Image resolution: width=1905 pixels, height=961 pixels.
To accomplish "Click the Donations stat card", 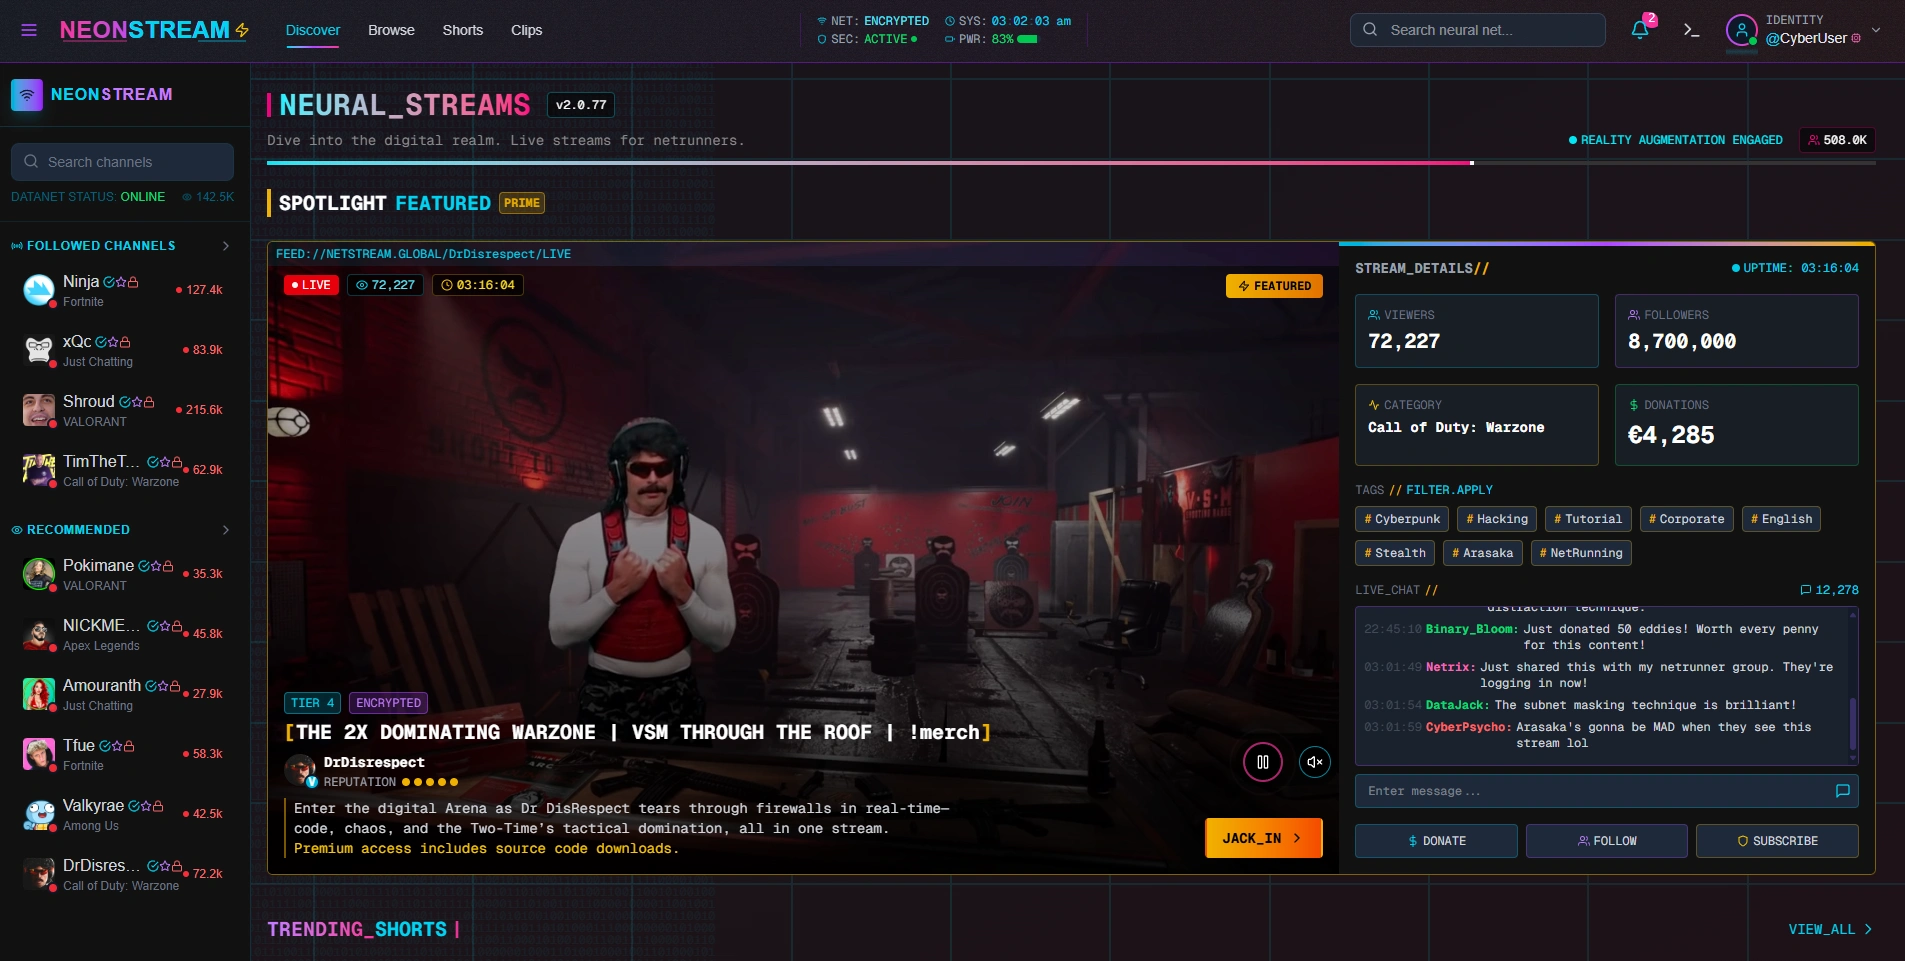I will click(1737, 425).
